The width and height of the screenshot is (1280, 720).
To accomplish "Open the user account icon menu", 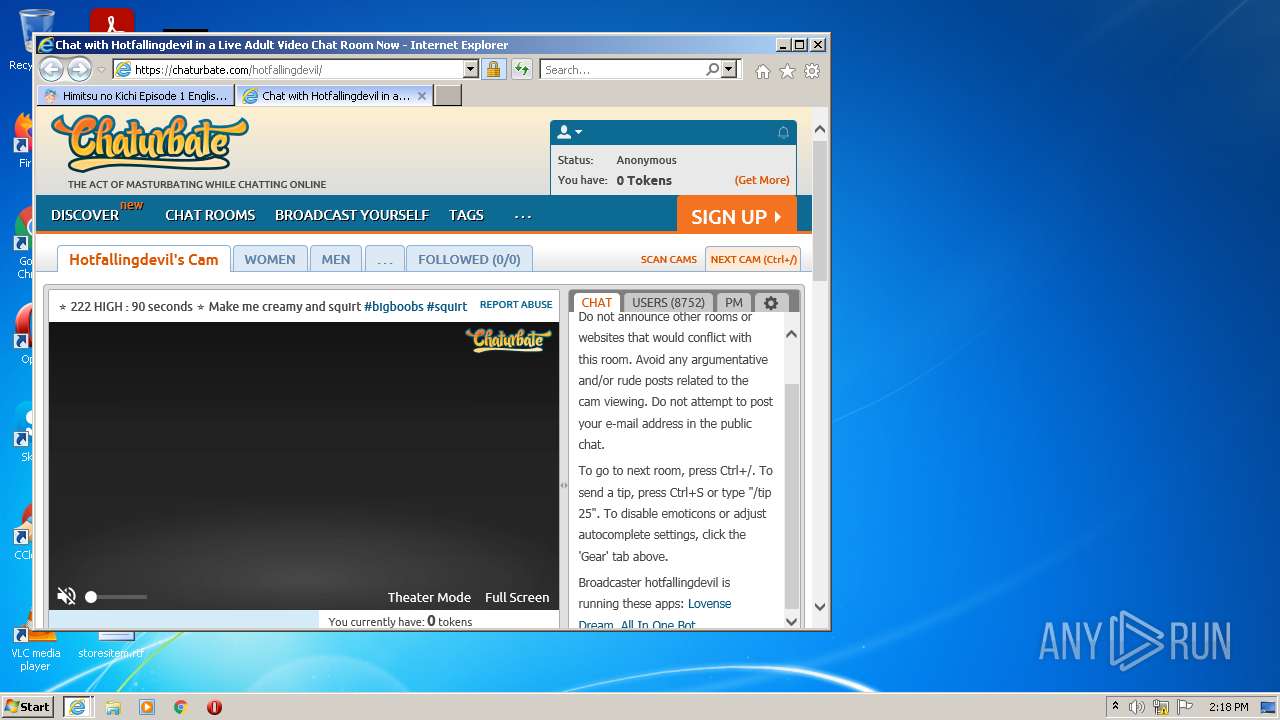I will tap(568, 132).
